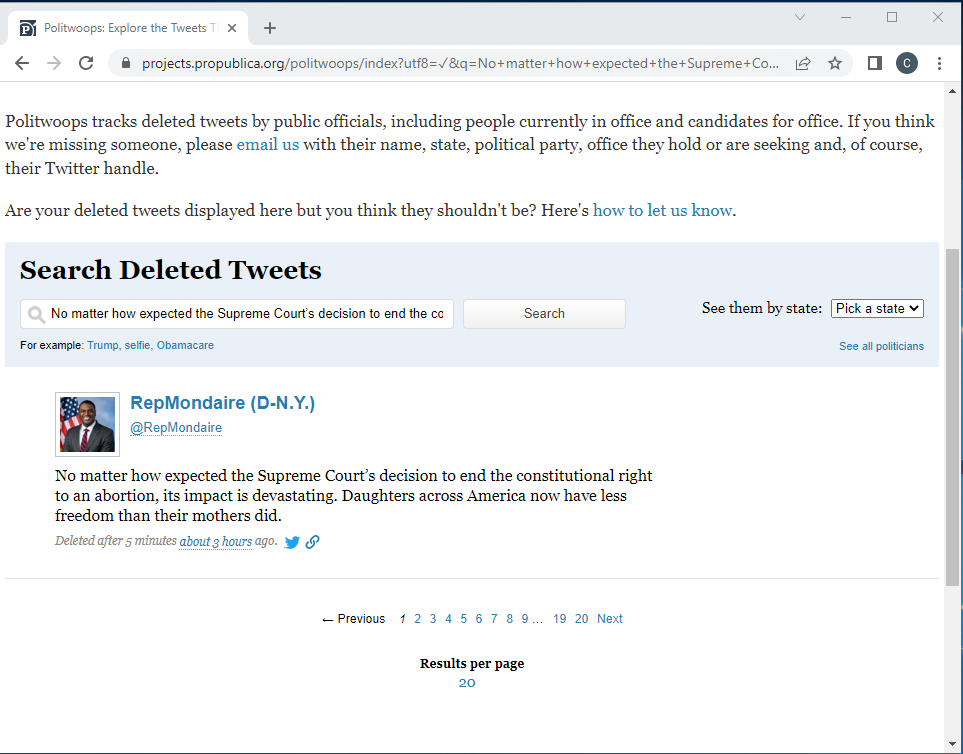Go to results page 8
The image size is (963, 754).
click(x=509, y=619)
